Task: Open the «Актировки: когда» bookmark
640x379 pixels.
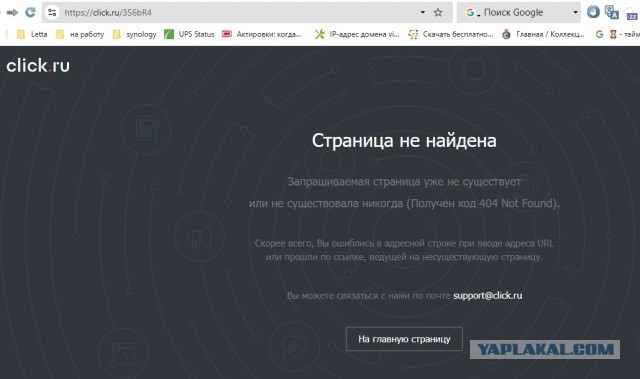Action: [262, 34]
